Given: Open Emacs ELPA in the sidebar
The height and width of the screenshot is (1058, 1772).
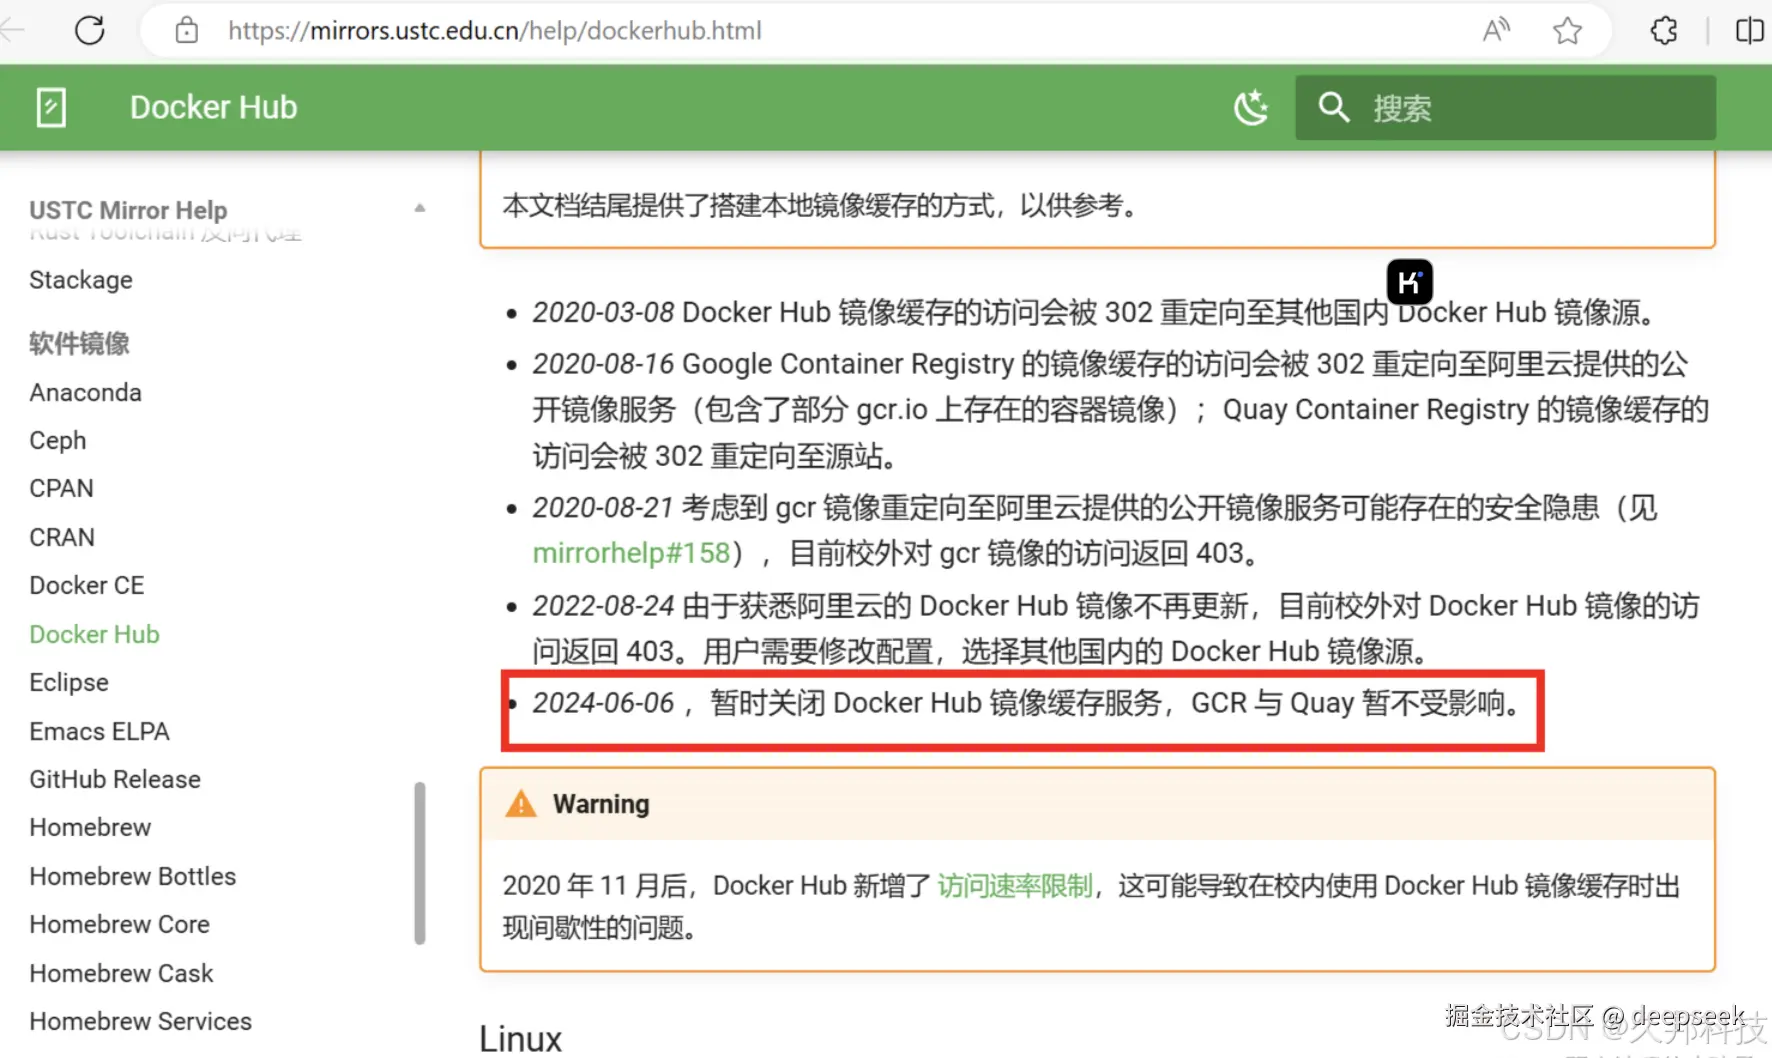Looking at the screenshot, I should point(100,732).
